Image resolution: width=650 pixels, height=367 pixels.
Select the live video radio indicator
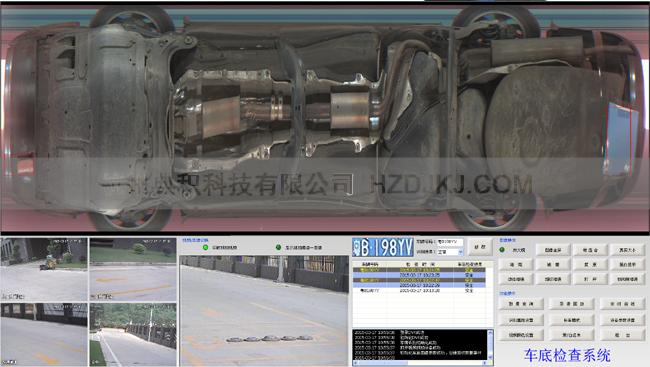205,248
